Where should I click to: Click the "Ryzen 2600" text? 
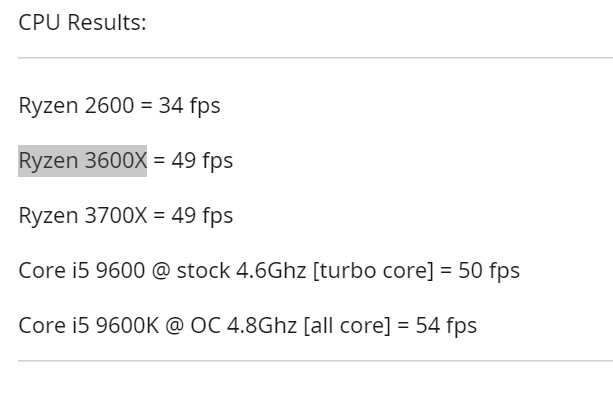[x=76, y=106]
